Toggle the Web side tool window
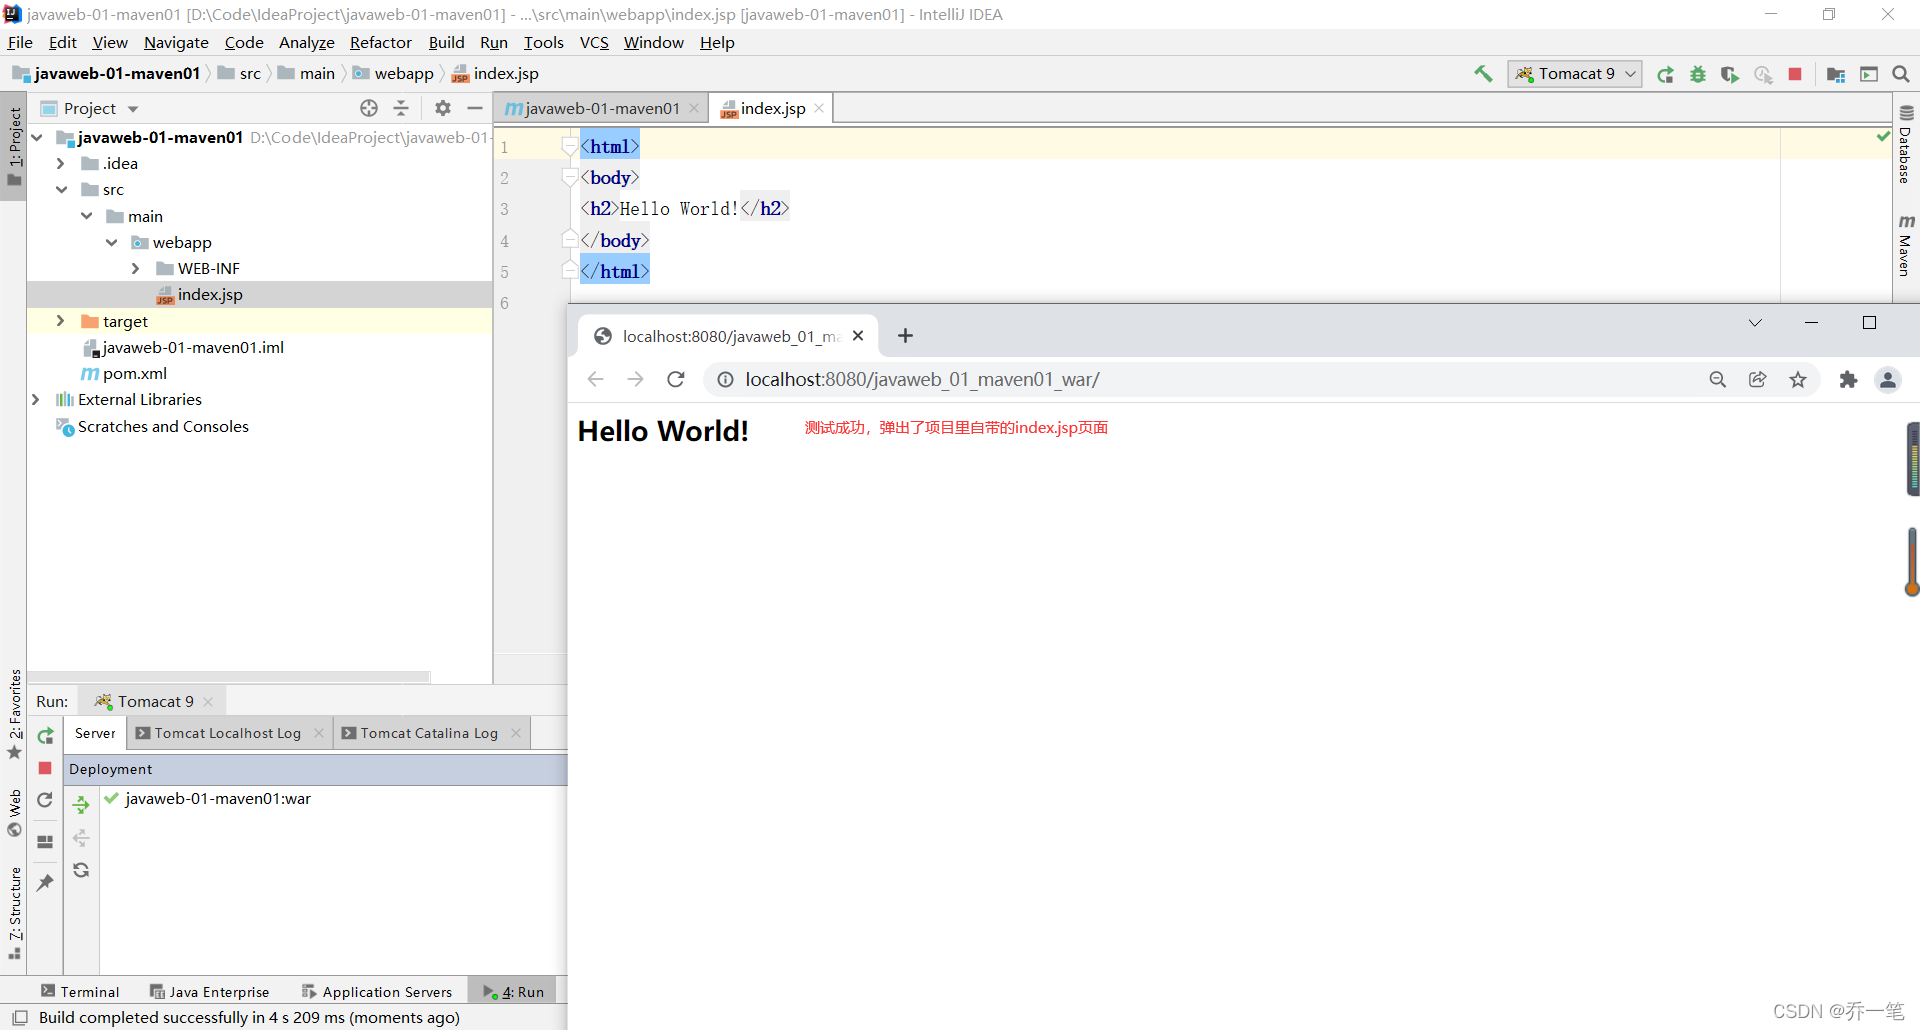Viewport: 1920px width, 1030px height. [x=14, y=813]
